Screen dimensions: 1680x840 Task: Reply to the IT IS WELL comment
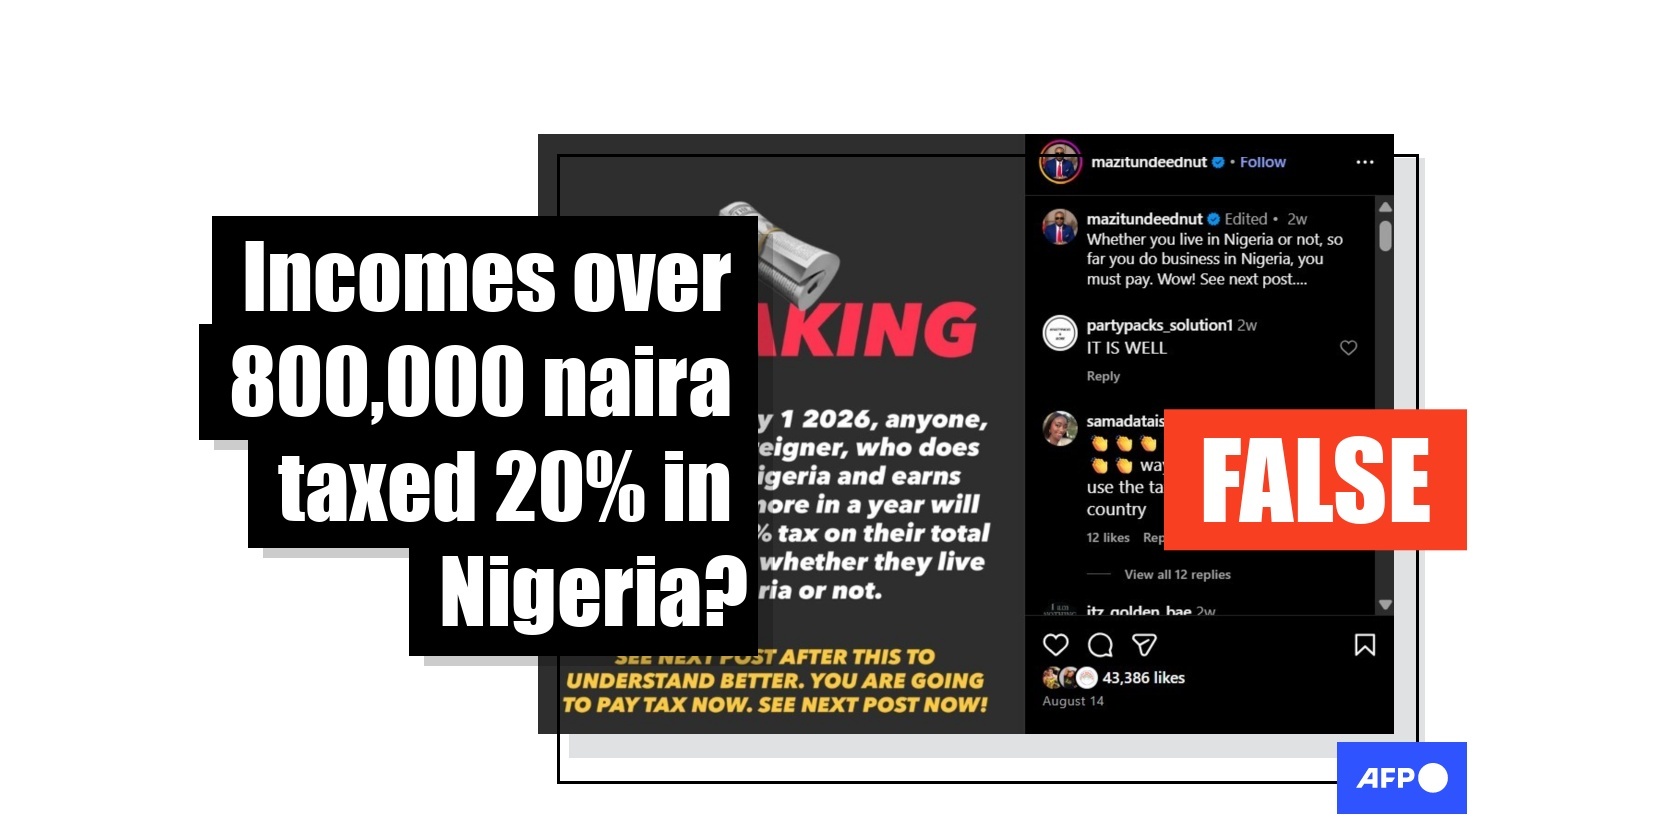coord(1103,376)
